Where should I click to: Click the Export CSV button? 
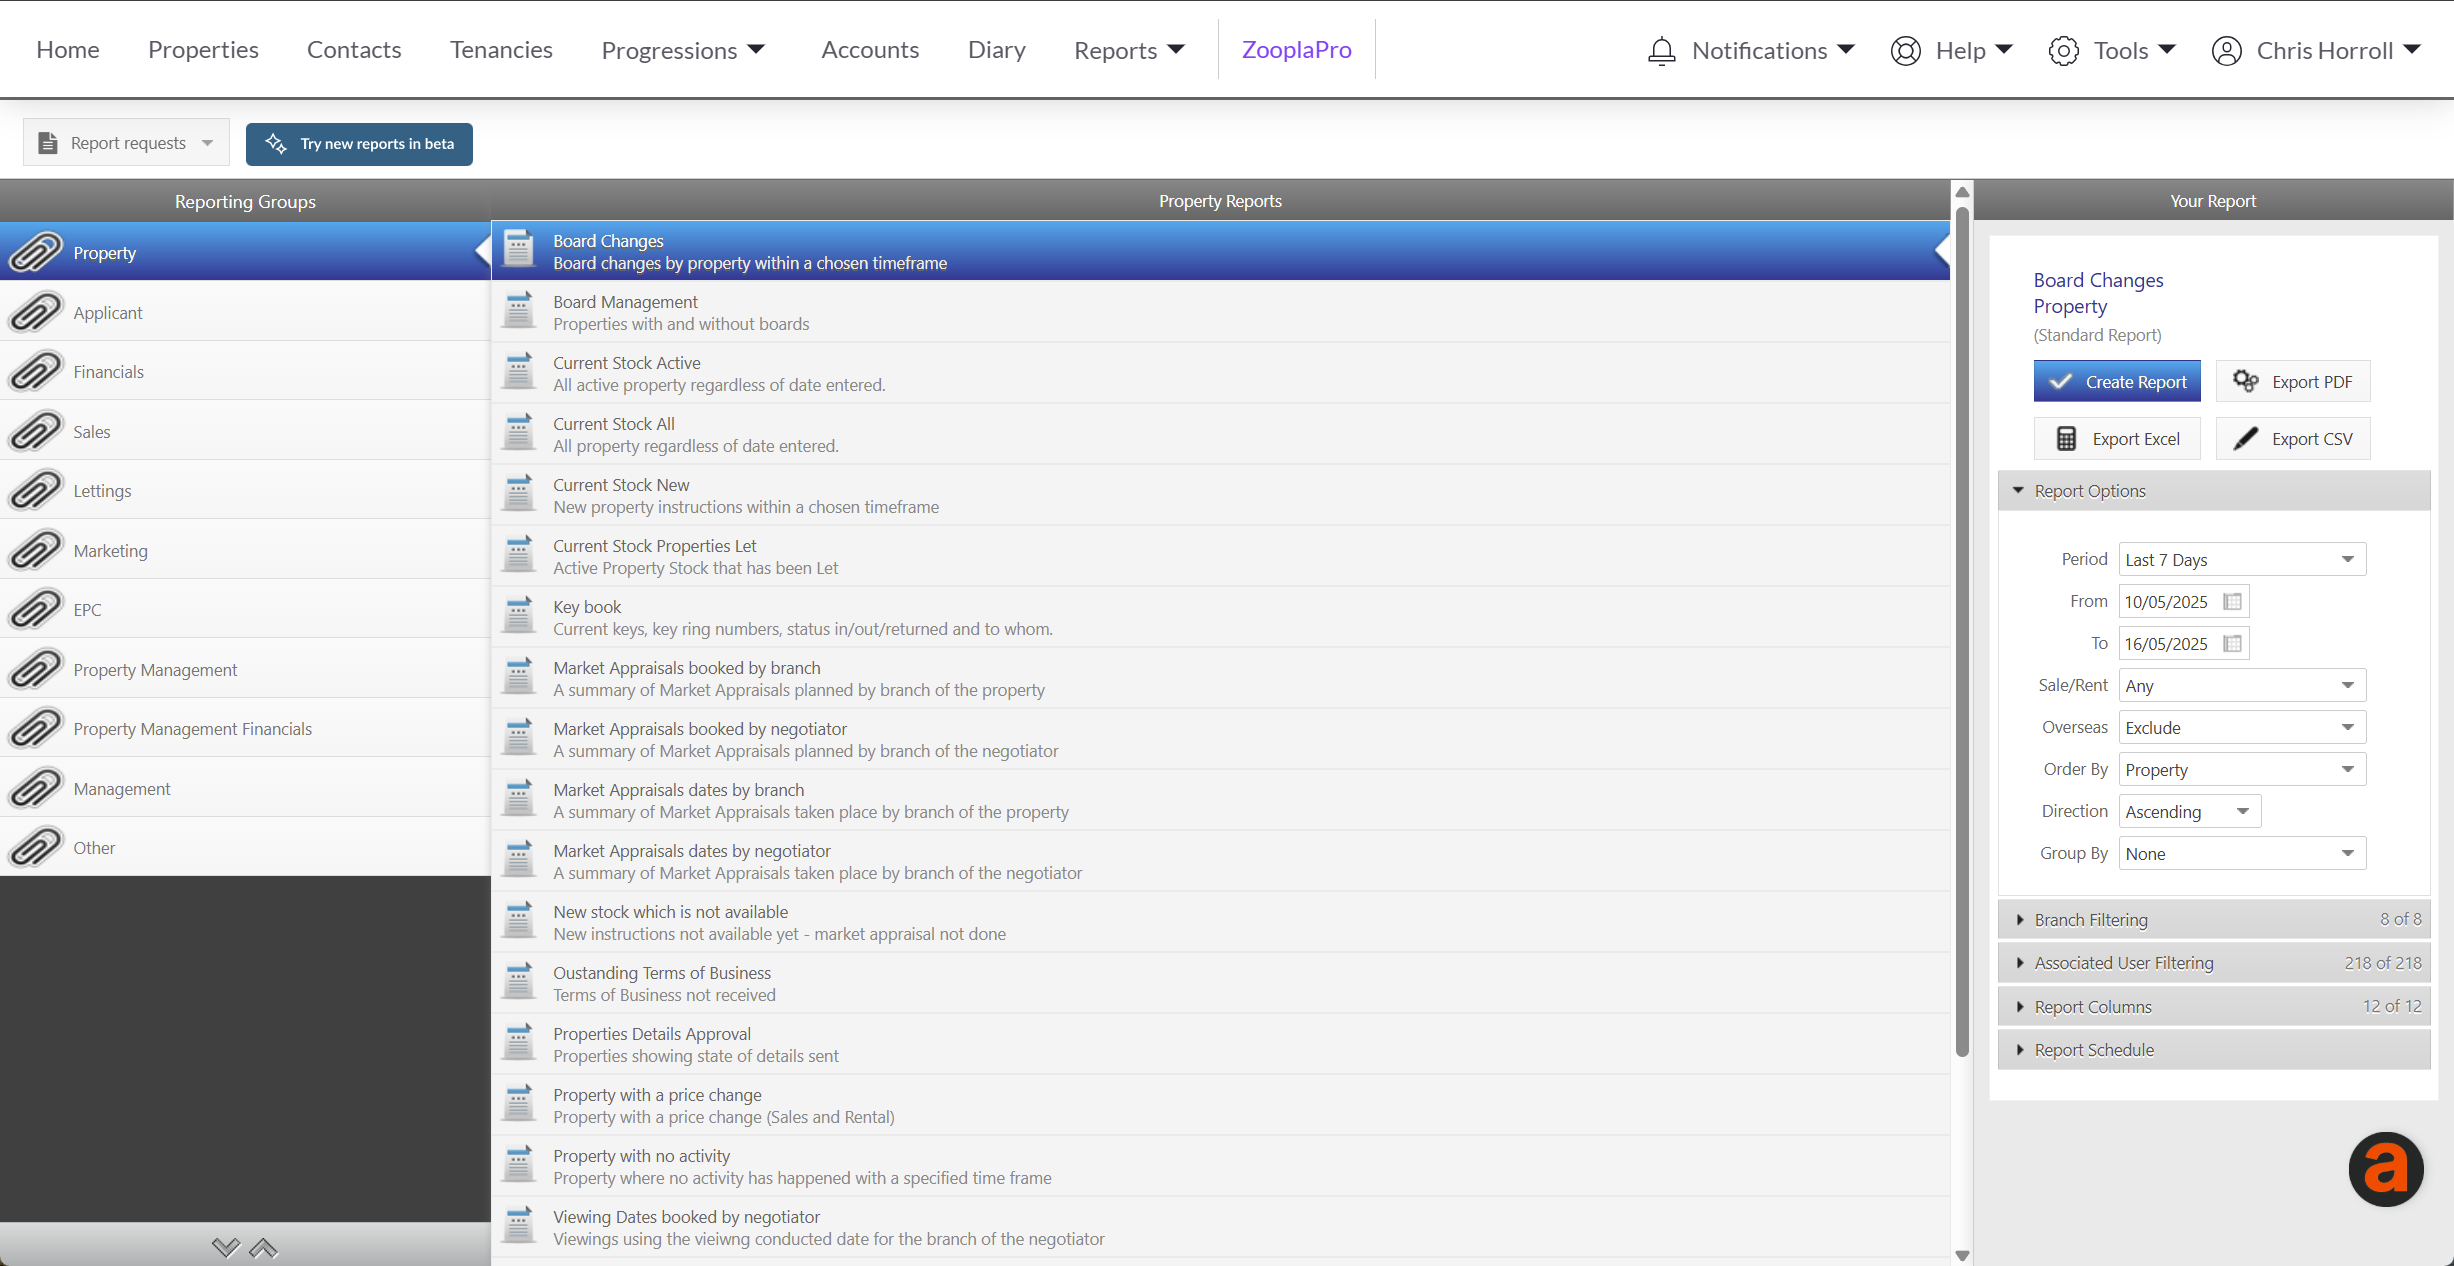tap(2293, 439)
